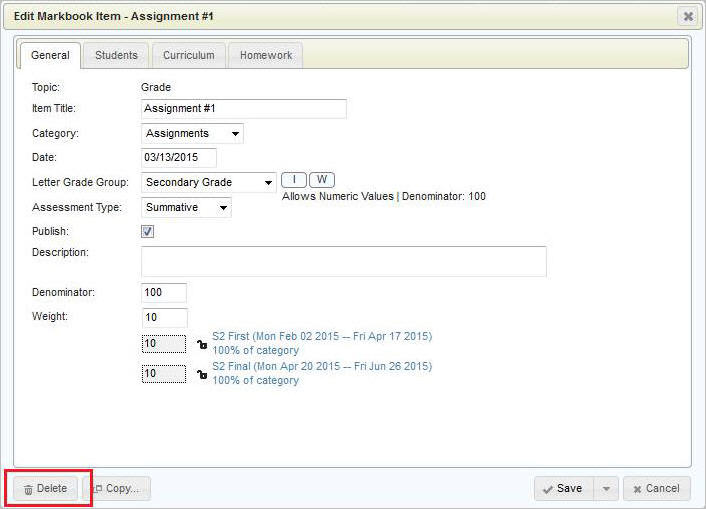The image size is (706, 509).
Task: Click the I letter grade button
Action: point(293,180)
